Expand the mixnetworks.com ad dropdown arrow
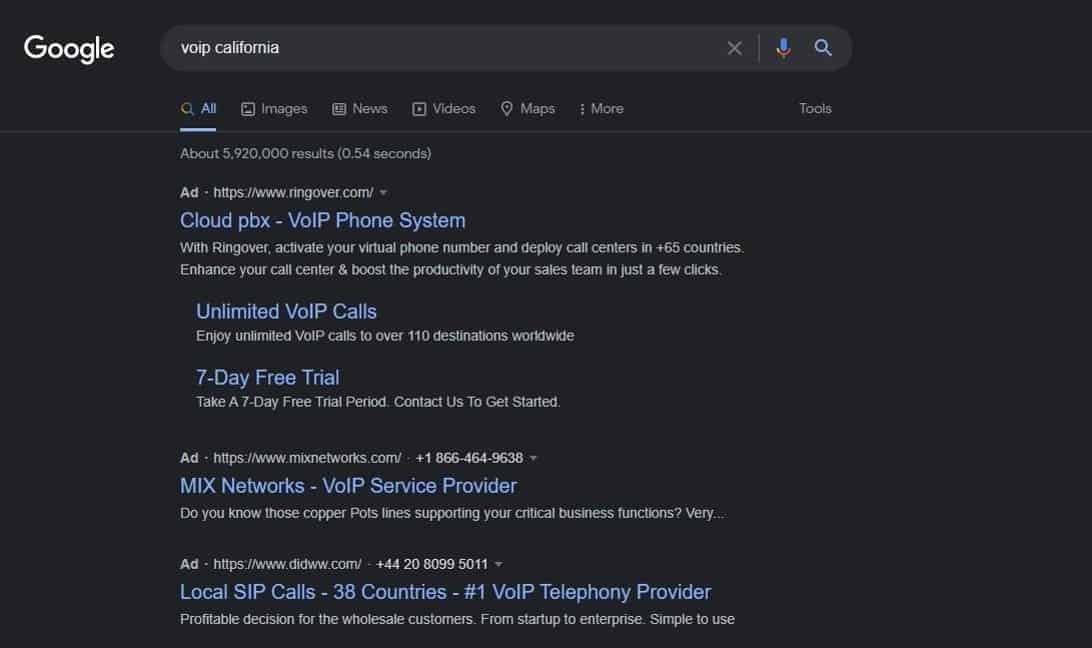The width and height of the screenshot is (1092, 648). coord(533,458)
